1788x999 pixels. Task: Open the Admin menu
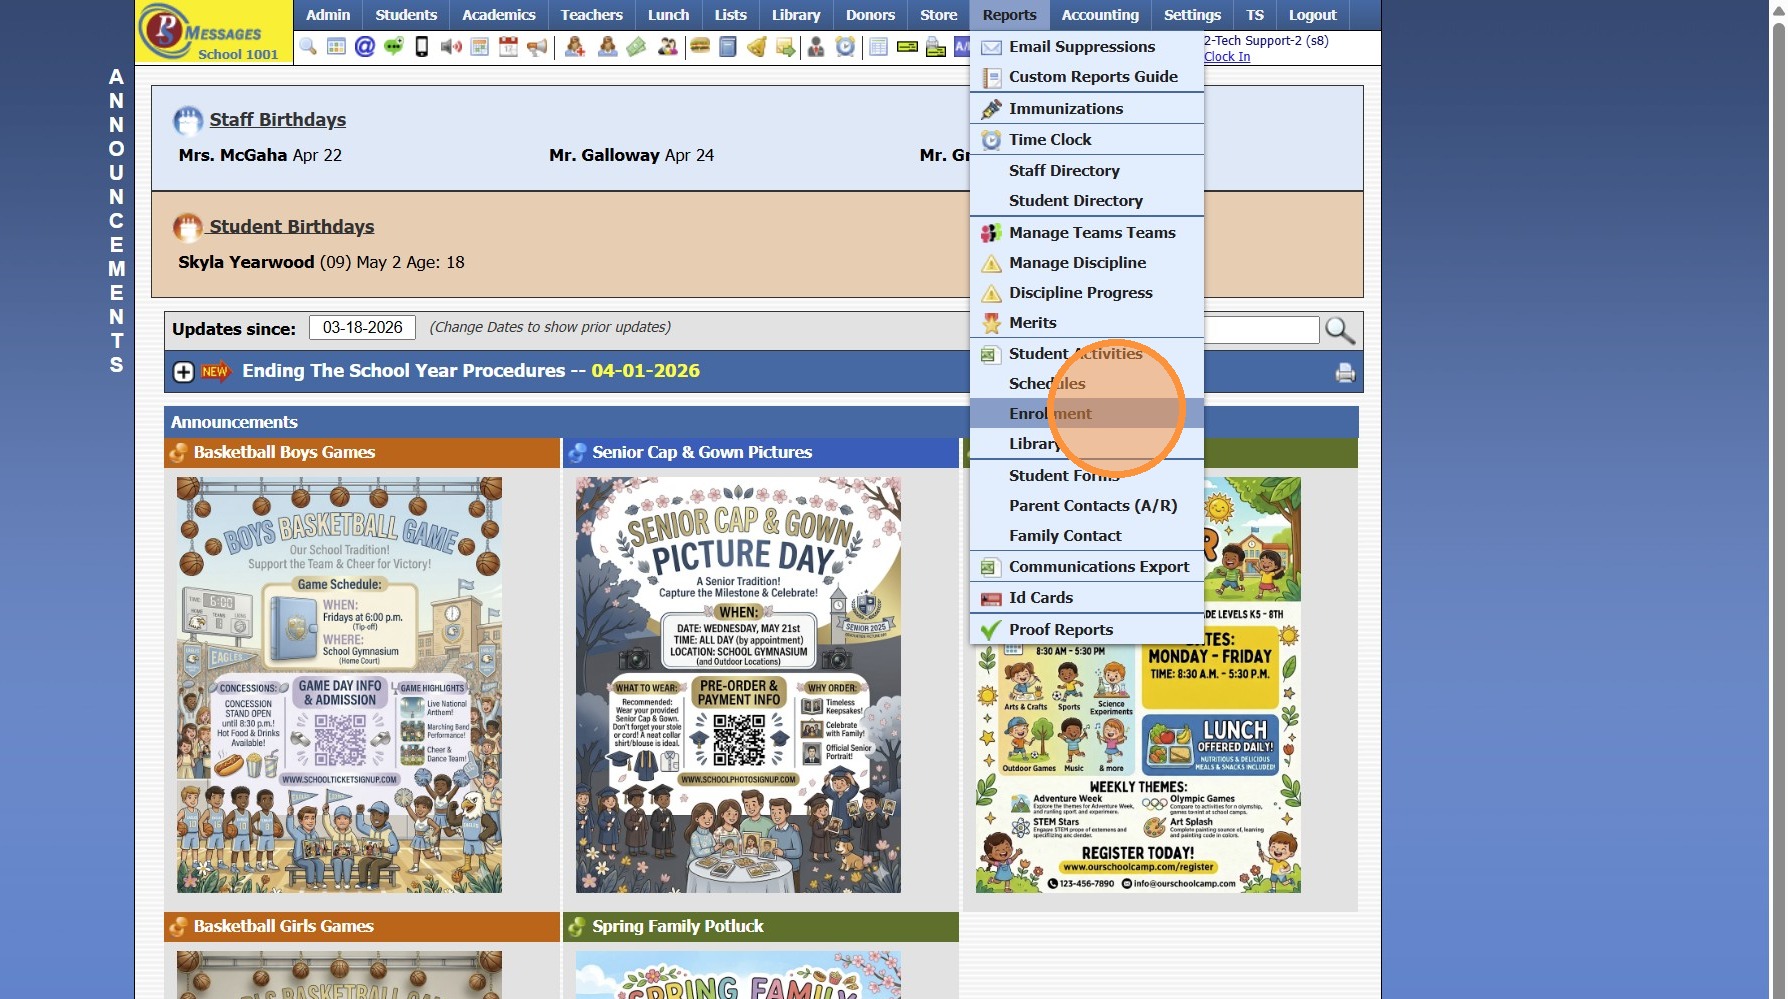(x=328, y=15)
